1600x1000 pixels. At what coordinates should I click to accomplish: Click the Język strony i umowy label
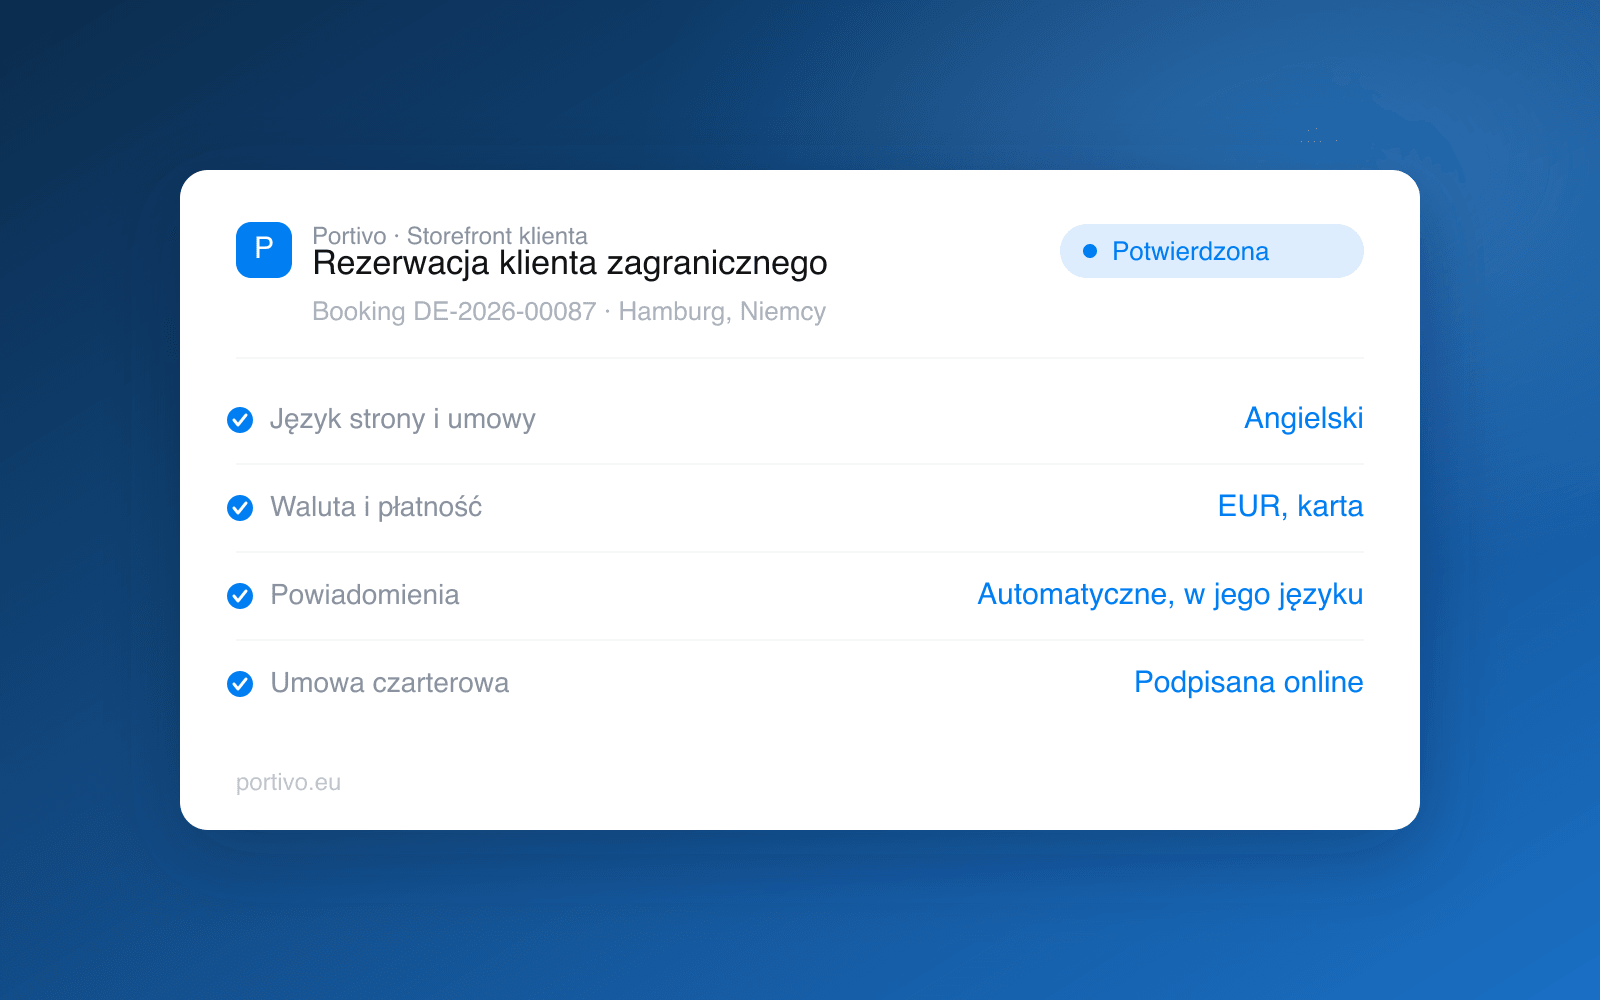coord(403,419)
